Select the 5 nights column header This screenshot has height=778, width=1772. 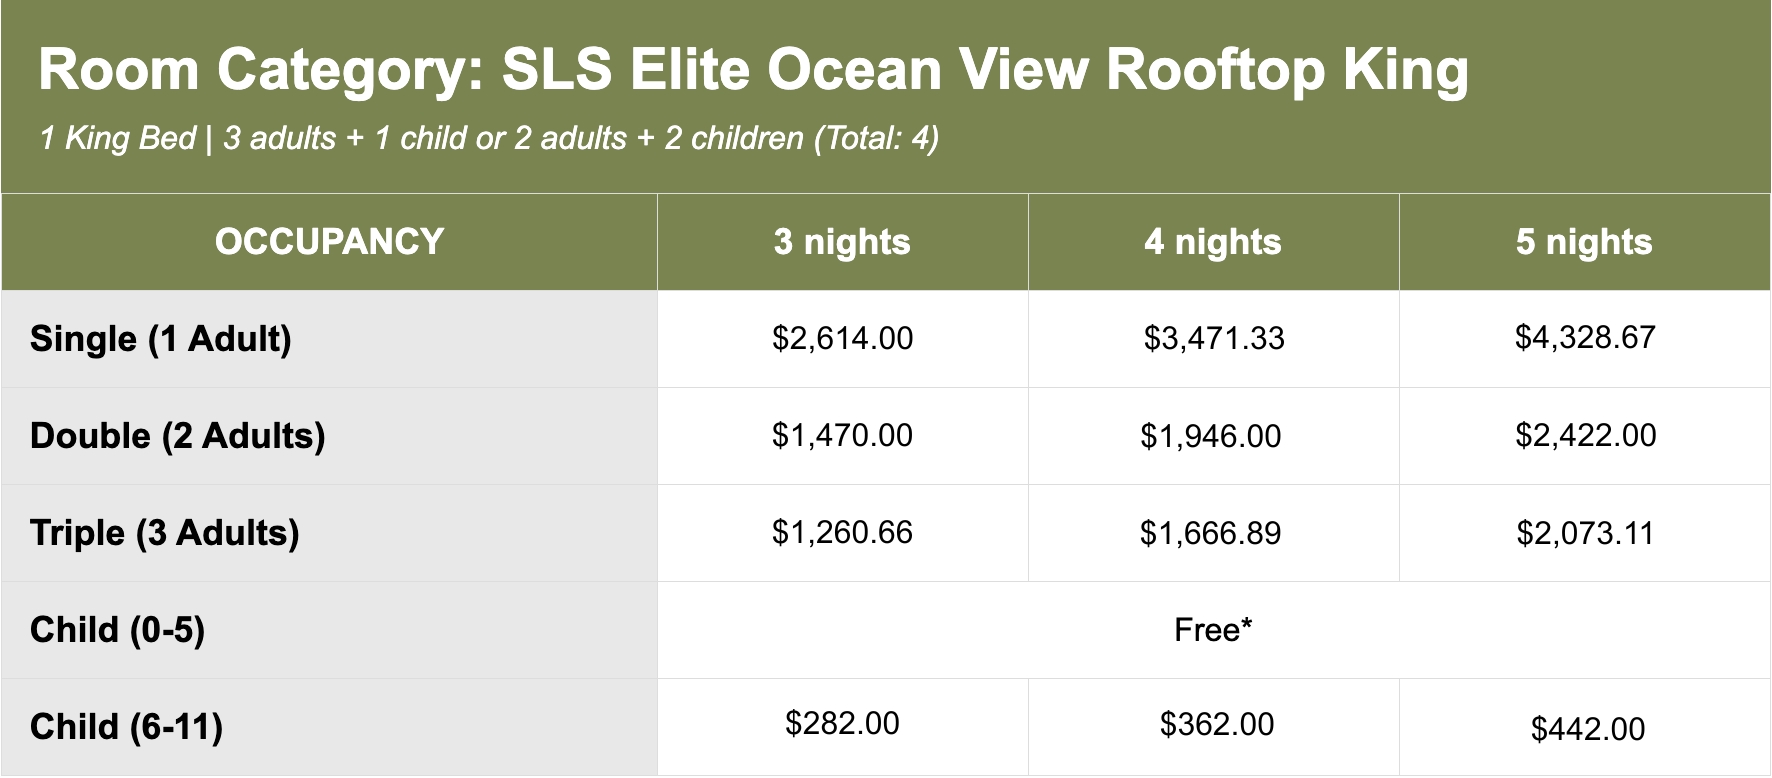click(x=1584, y=242)
